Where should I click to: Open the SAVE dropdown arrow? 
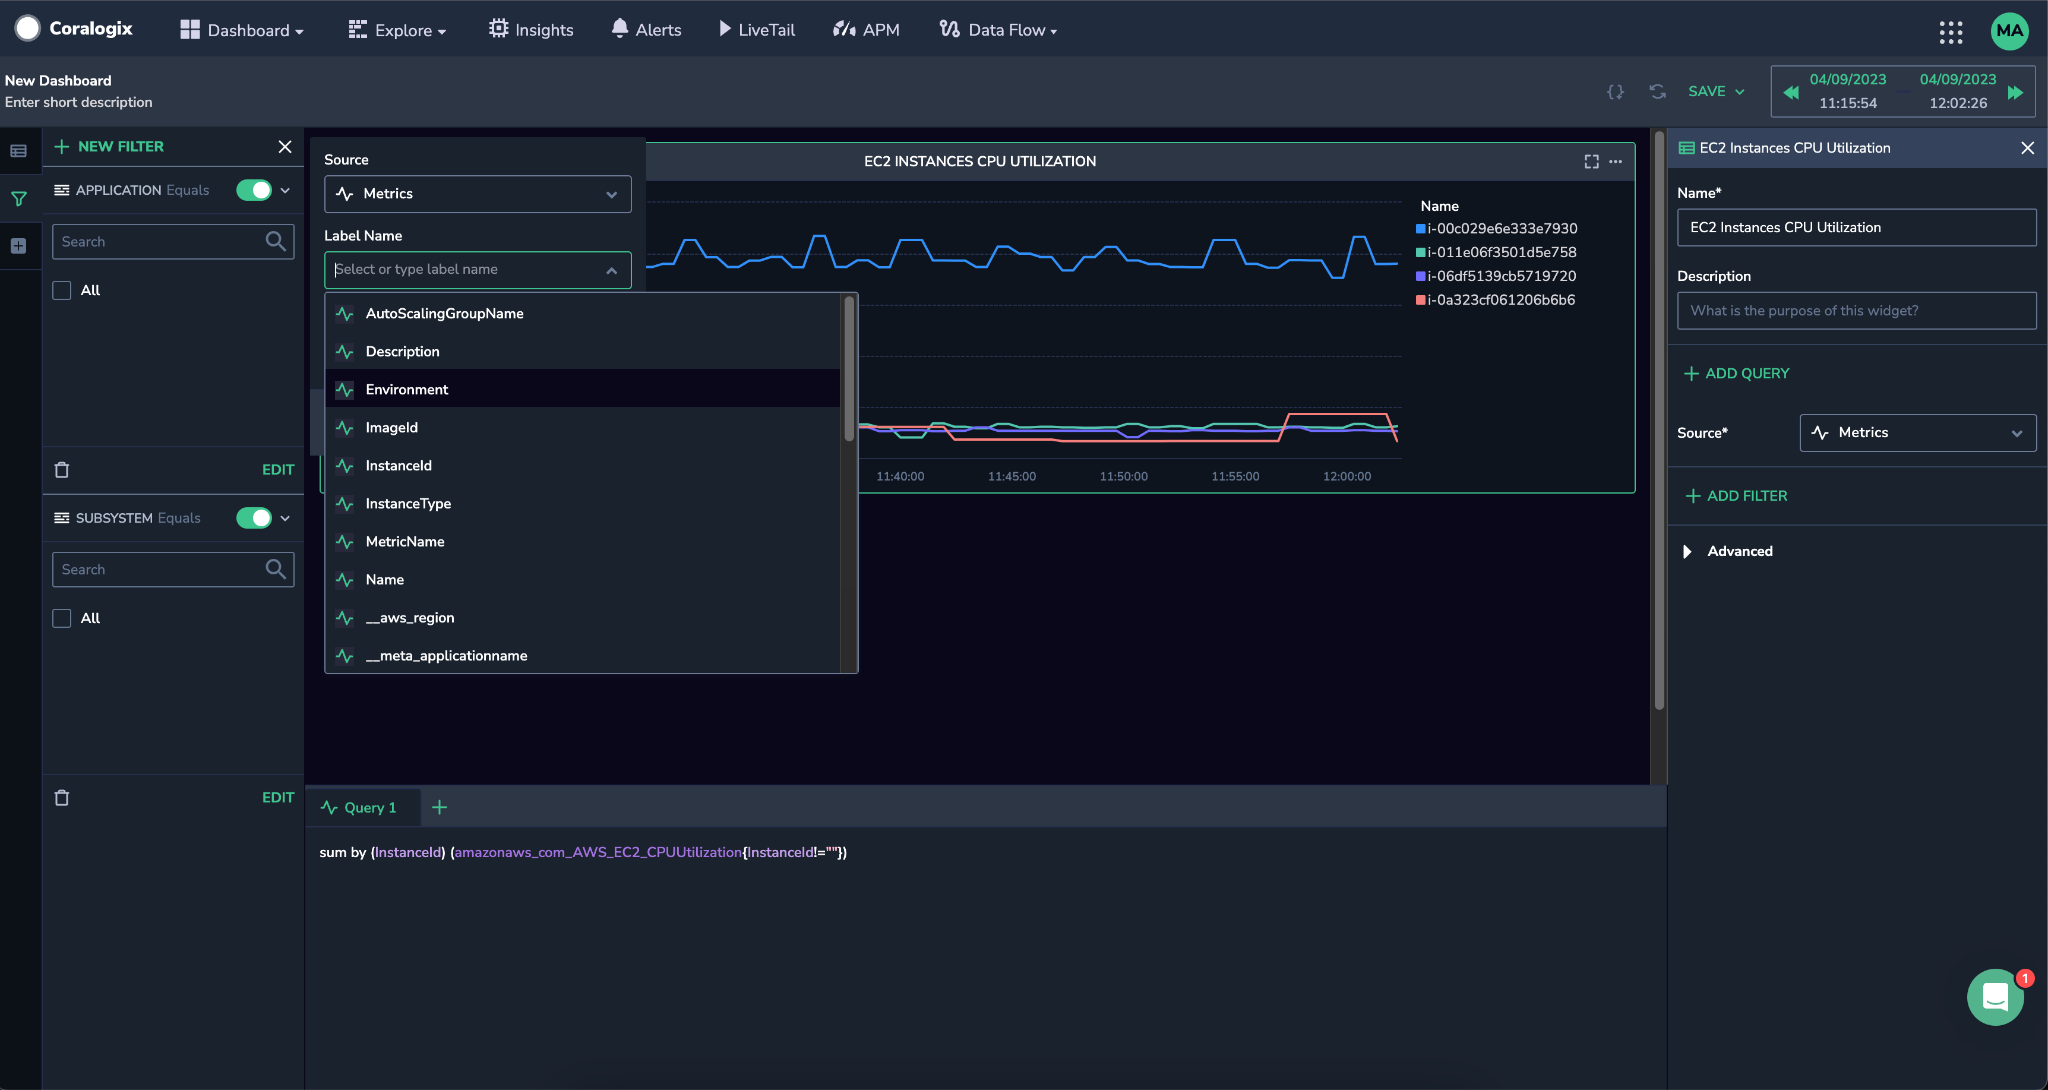1740,92
